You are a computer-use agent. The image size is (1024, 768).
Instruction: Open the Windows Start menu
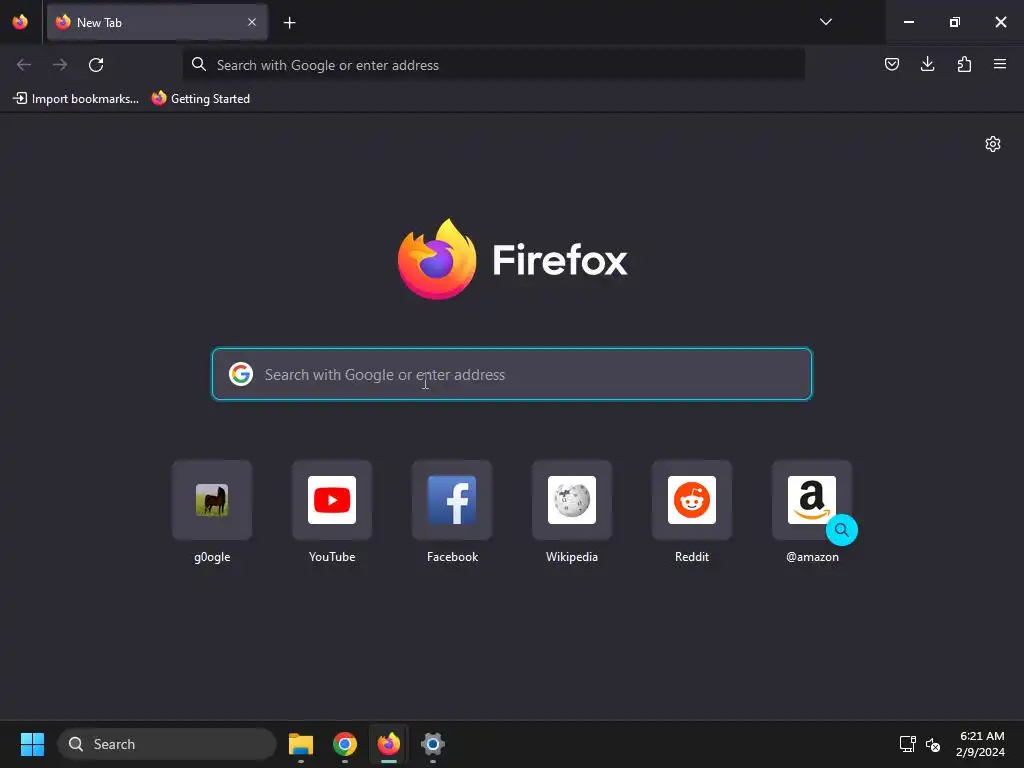pos(32,744)
